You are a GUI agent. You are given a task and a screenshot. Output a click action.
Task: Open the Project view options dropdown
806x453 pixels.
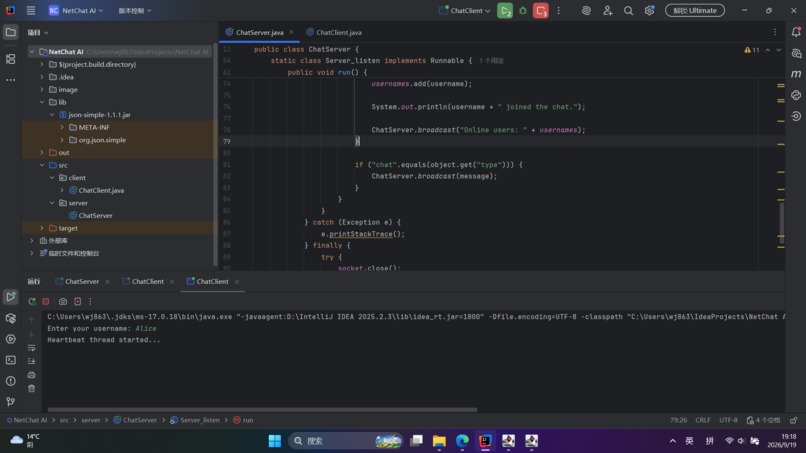point(38,32)
